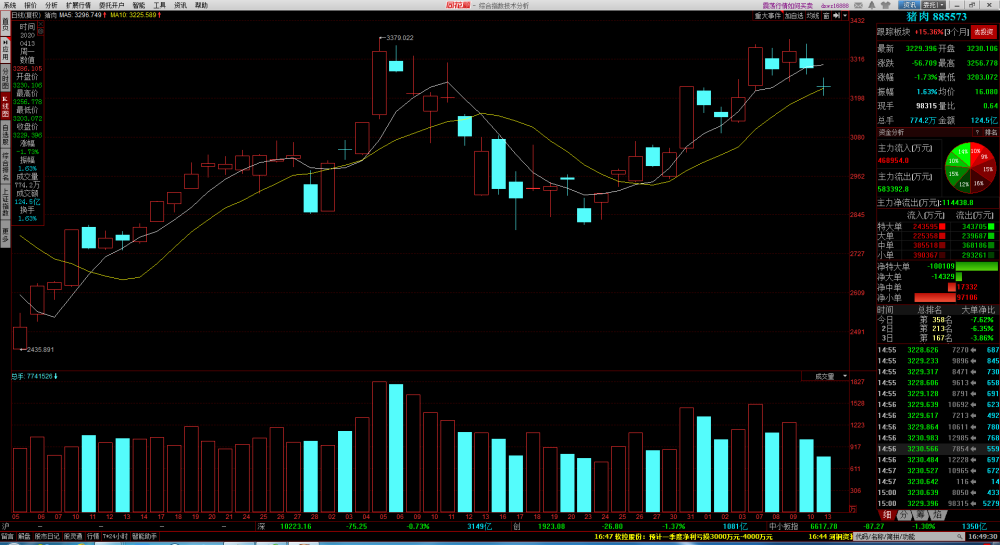Open the 帮助 menu
Viewport: 1000px width, 545px height.
[x=202, y=5]
